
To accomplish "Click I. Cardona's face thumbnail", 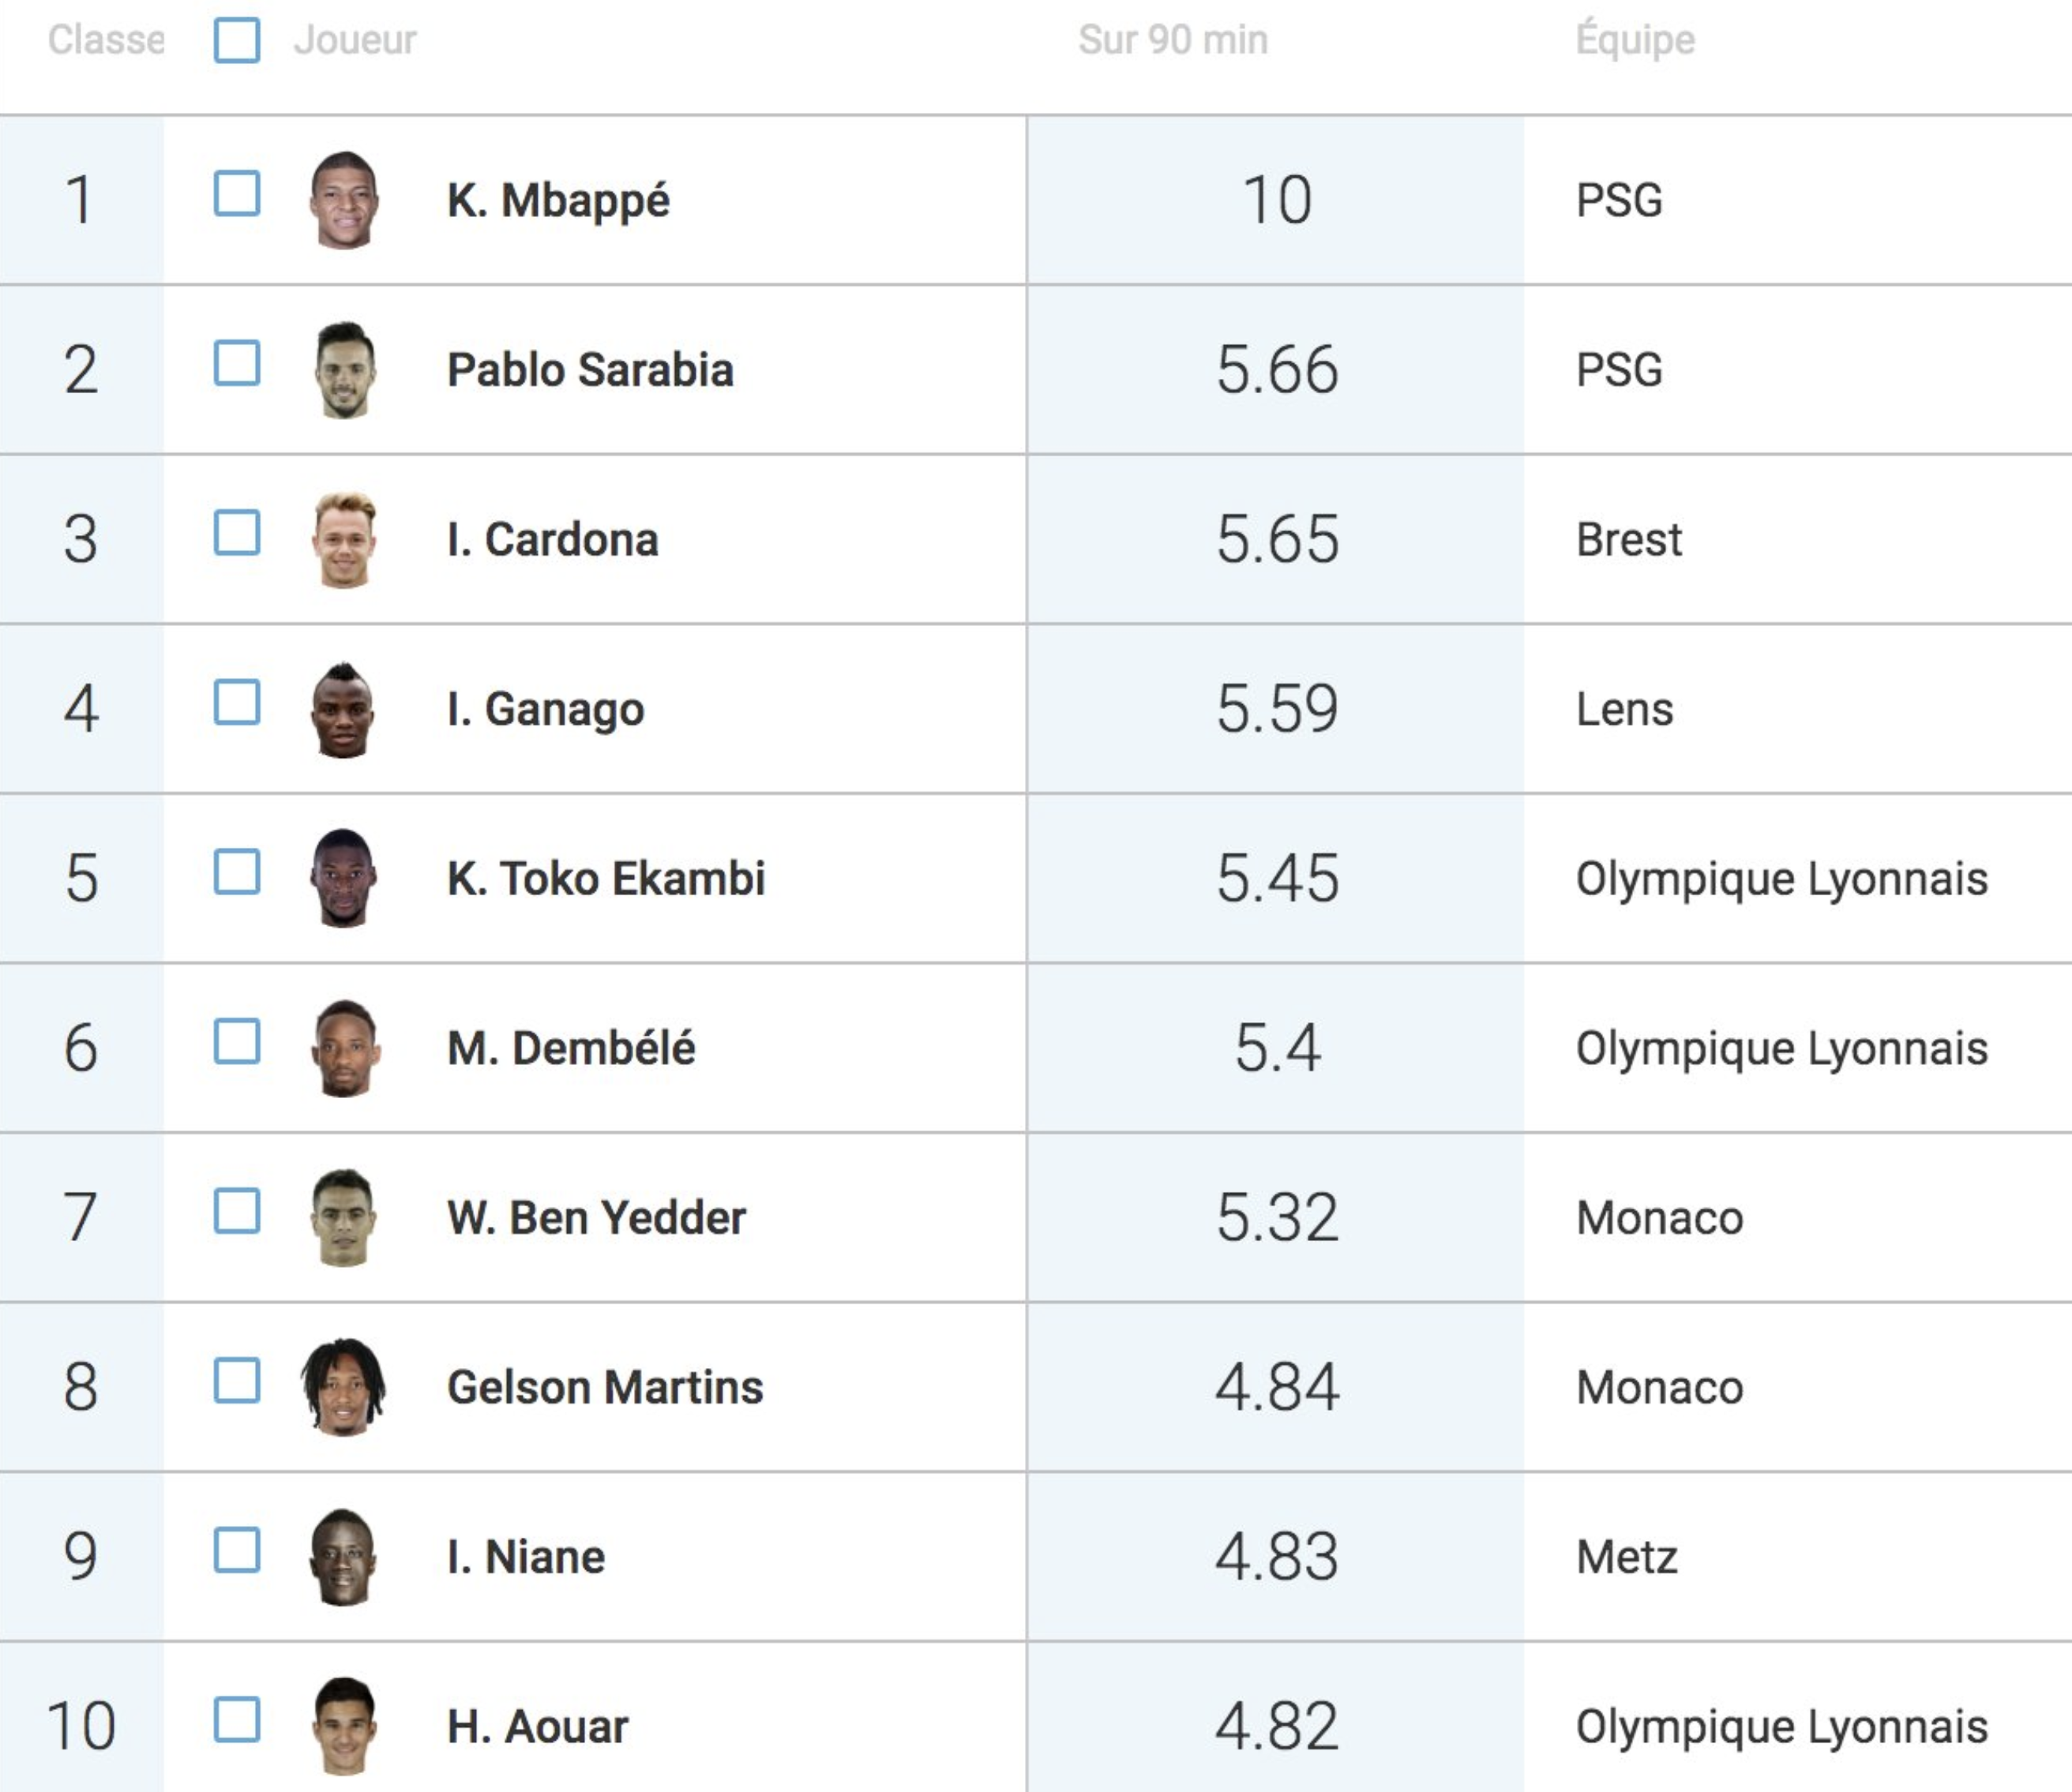I will [344, 540].
